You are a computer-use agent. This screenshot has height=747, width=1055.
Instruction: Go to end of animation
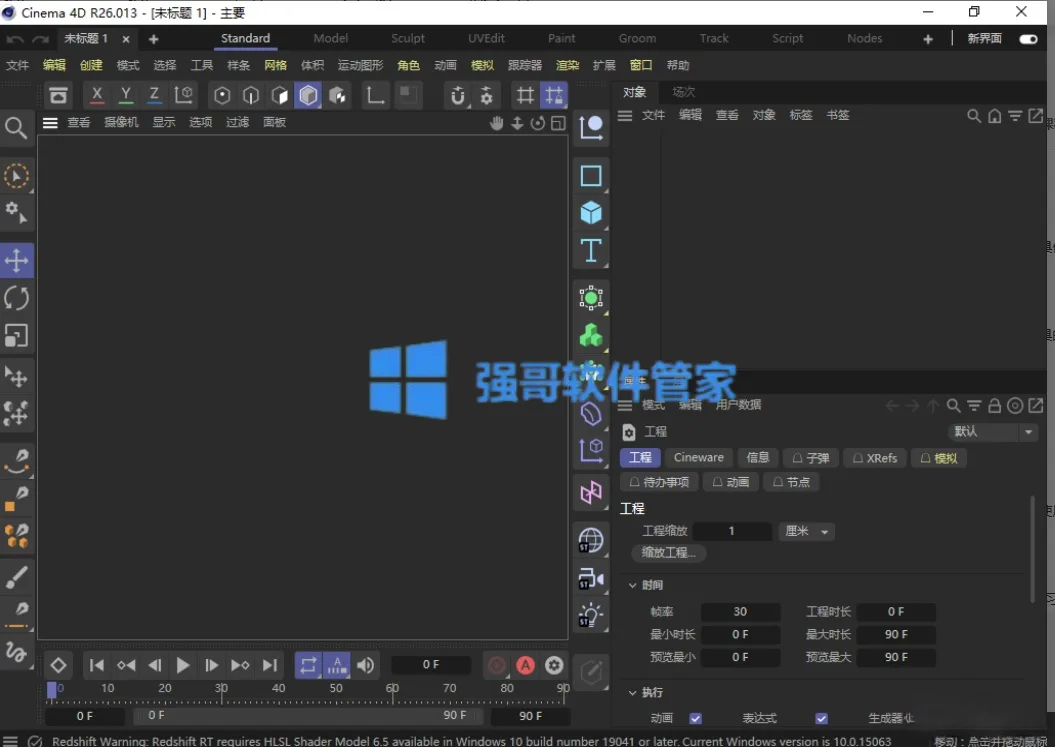(x=270, y=666)
